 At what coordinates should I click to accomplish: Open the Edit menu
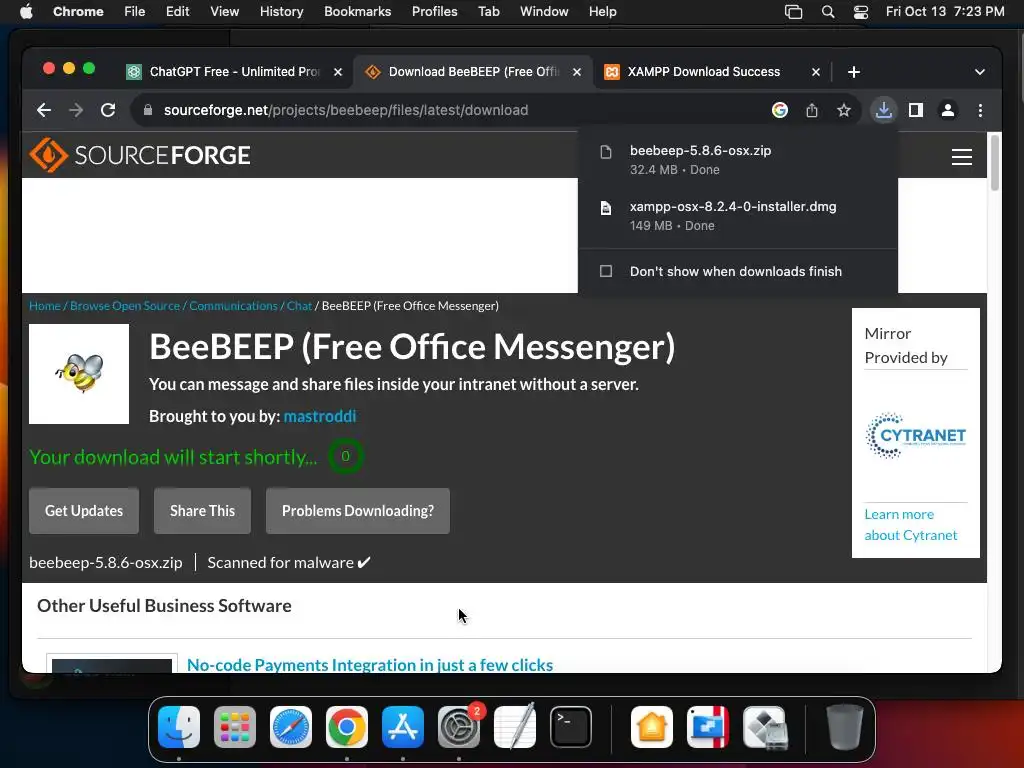coord(178,12)
